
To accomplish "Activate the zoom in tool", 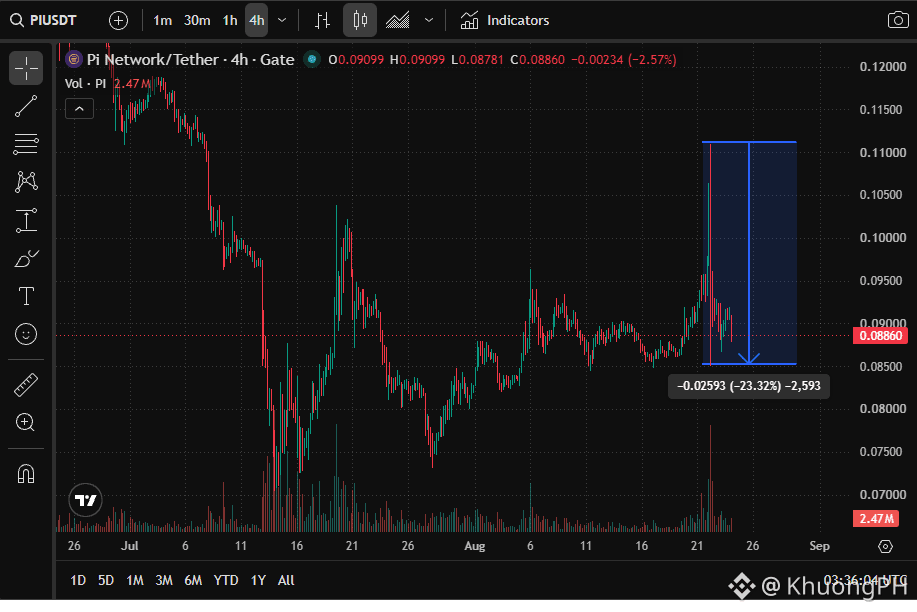I will [26, 422].
